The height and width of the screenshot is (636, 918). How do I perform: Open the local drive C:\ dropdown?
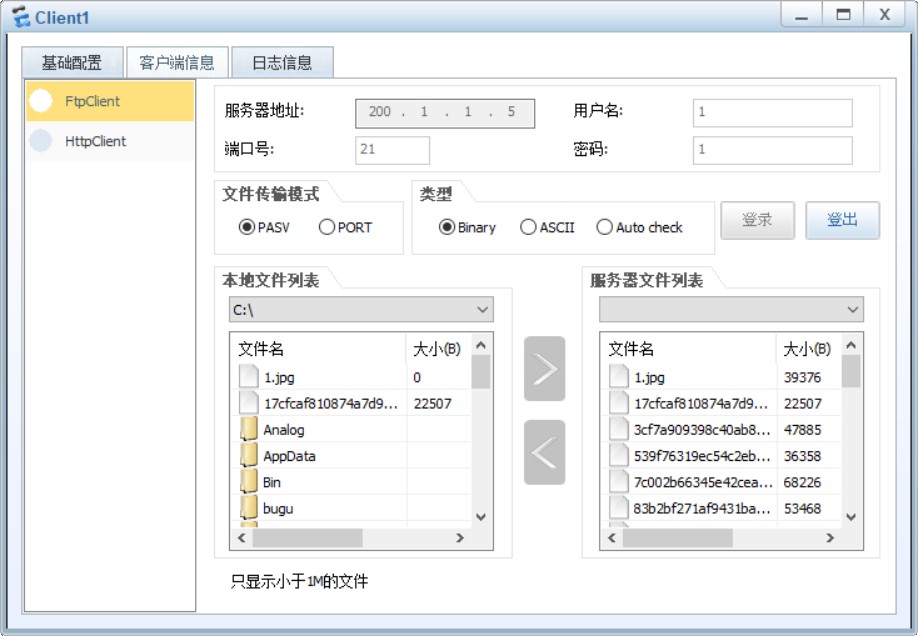tap(361, 309)
